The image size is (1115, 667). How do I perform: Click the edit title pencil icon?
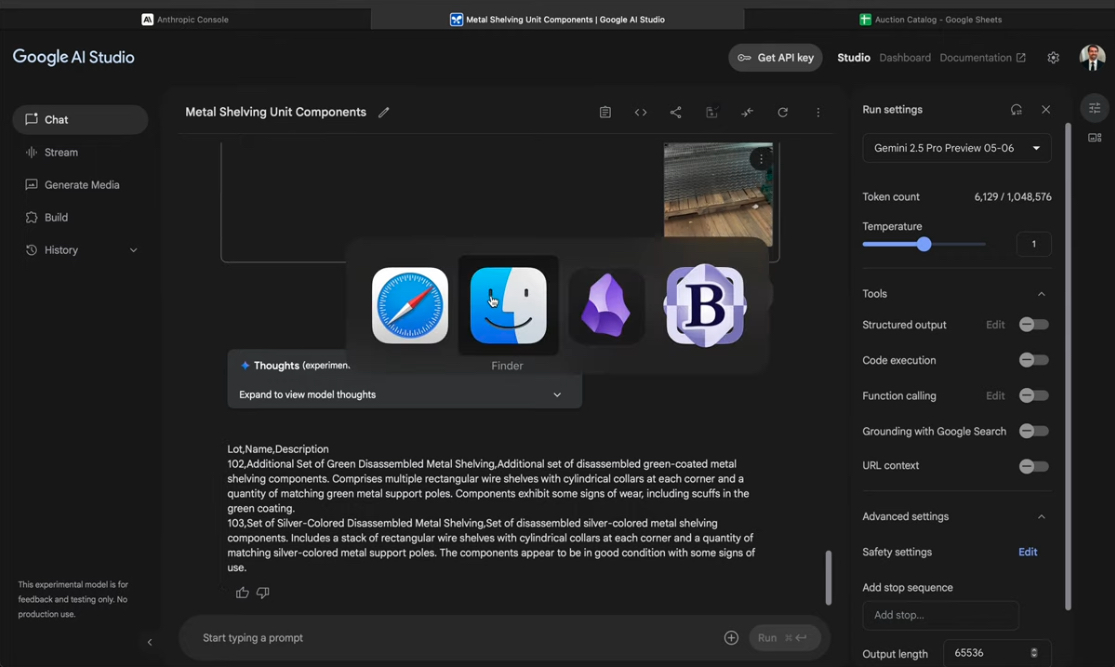(384, 113)
